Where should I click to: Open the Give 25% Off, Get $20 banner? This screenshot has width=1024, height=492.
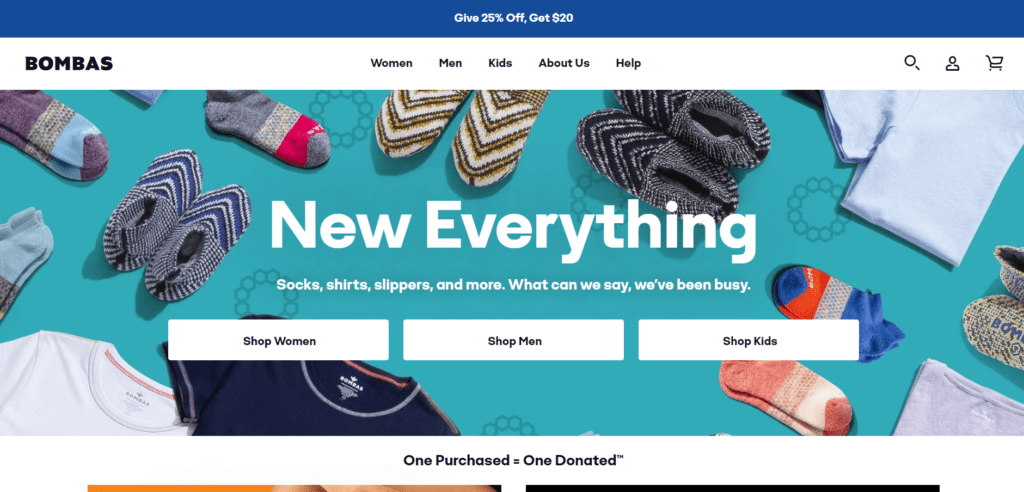pyautogui.click(x=513, y=18)
